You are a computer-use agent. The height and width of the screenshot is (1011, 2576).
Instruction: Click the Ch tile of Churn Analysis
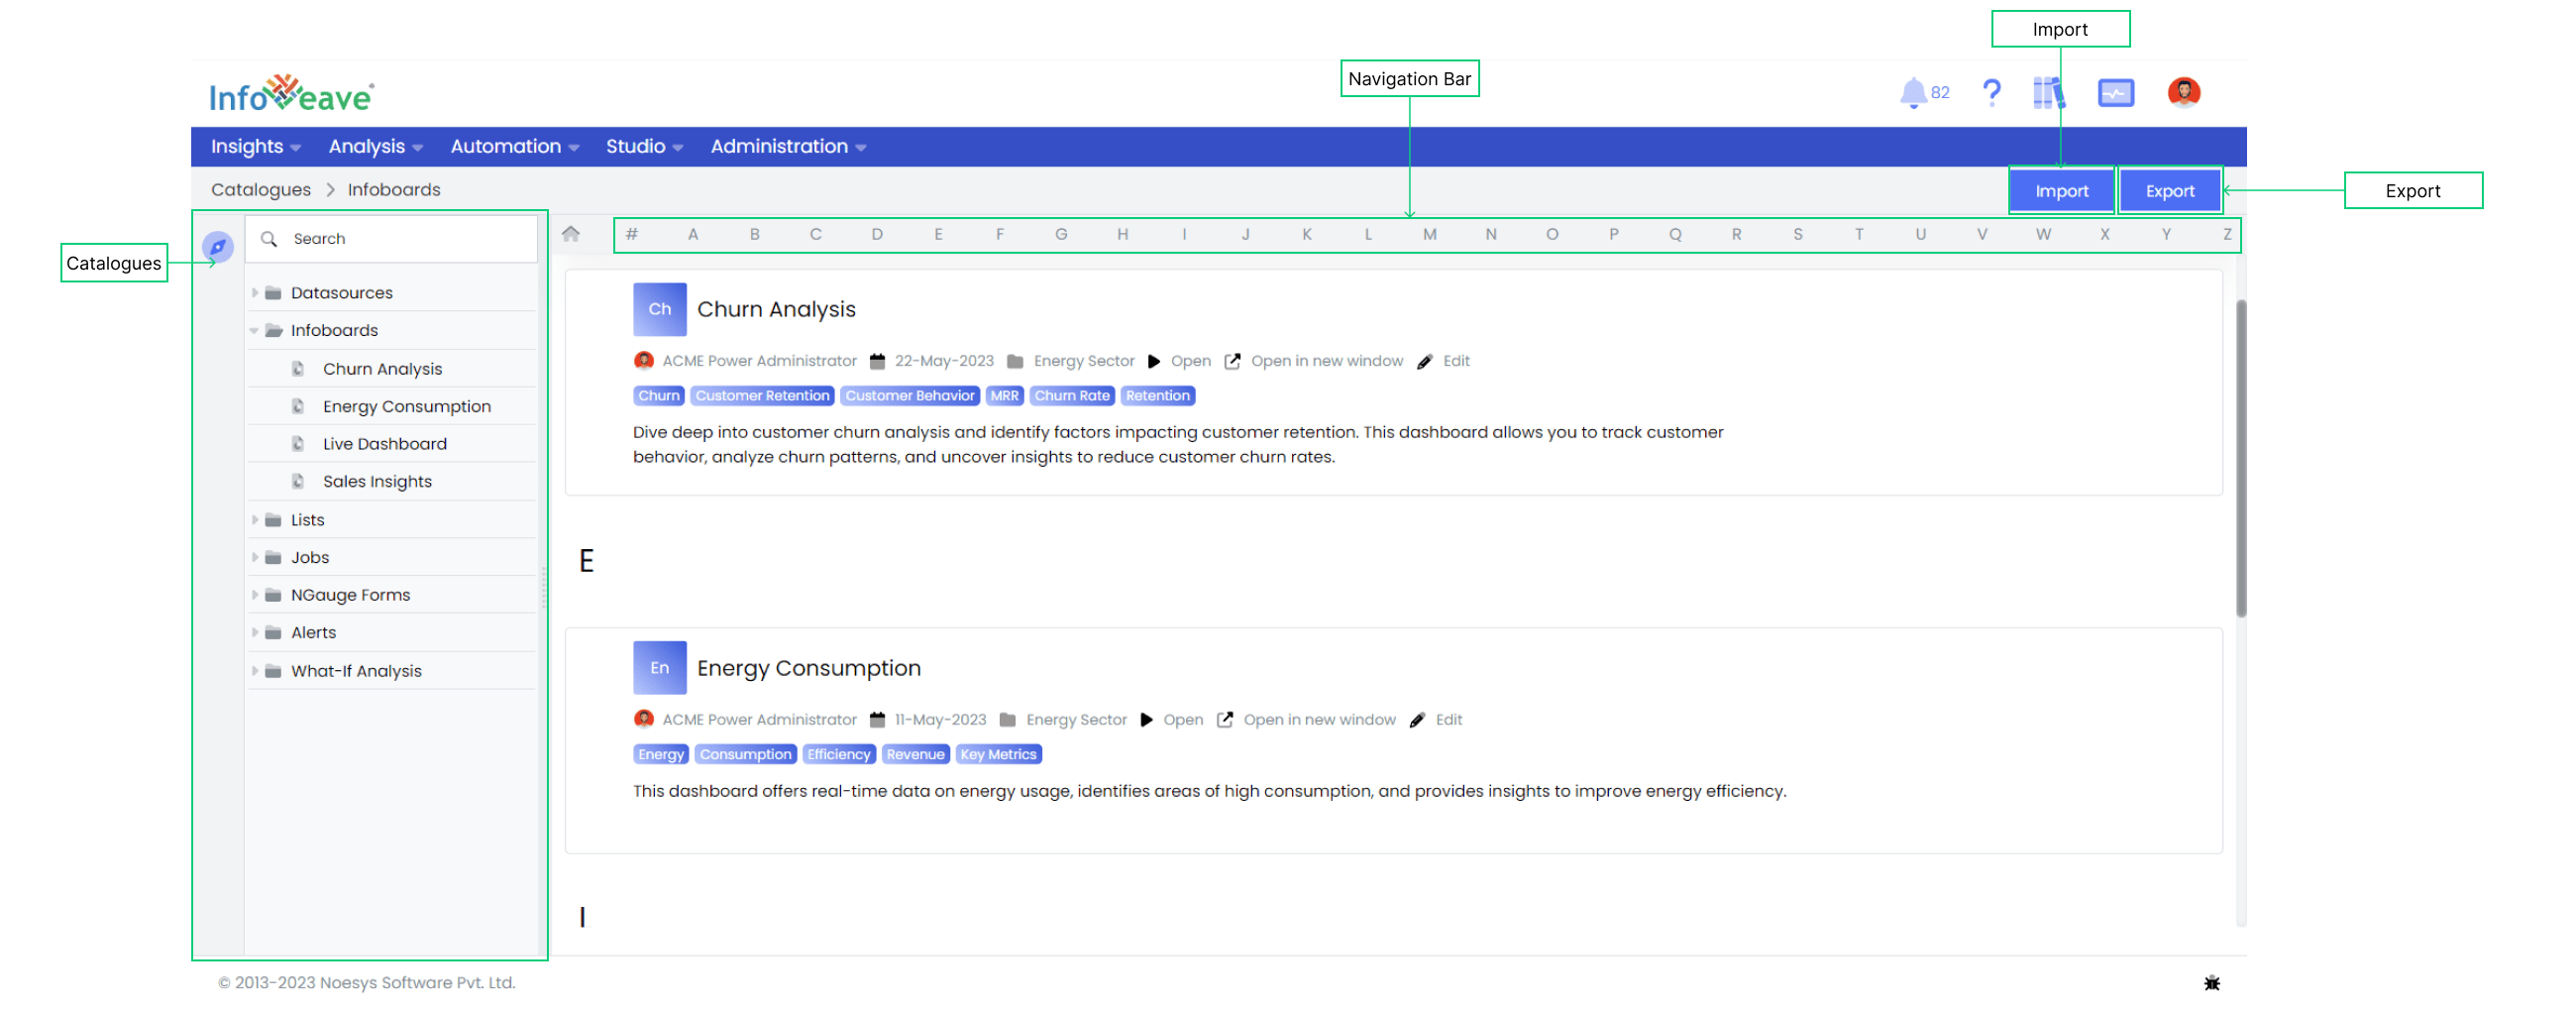659,309
